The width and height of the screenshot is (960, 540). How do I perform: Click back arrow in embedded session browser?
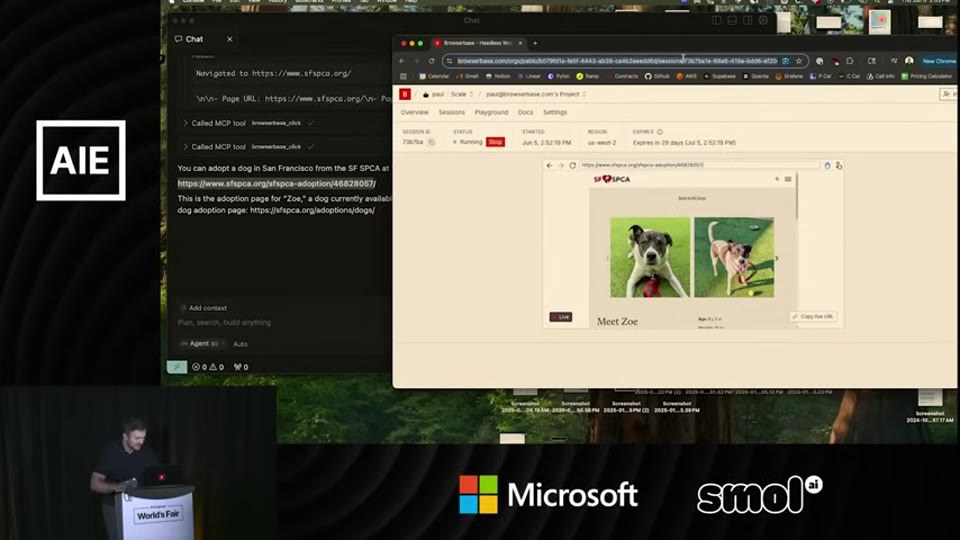click(549, 165)
